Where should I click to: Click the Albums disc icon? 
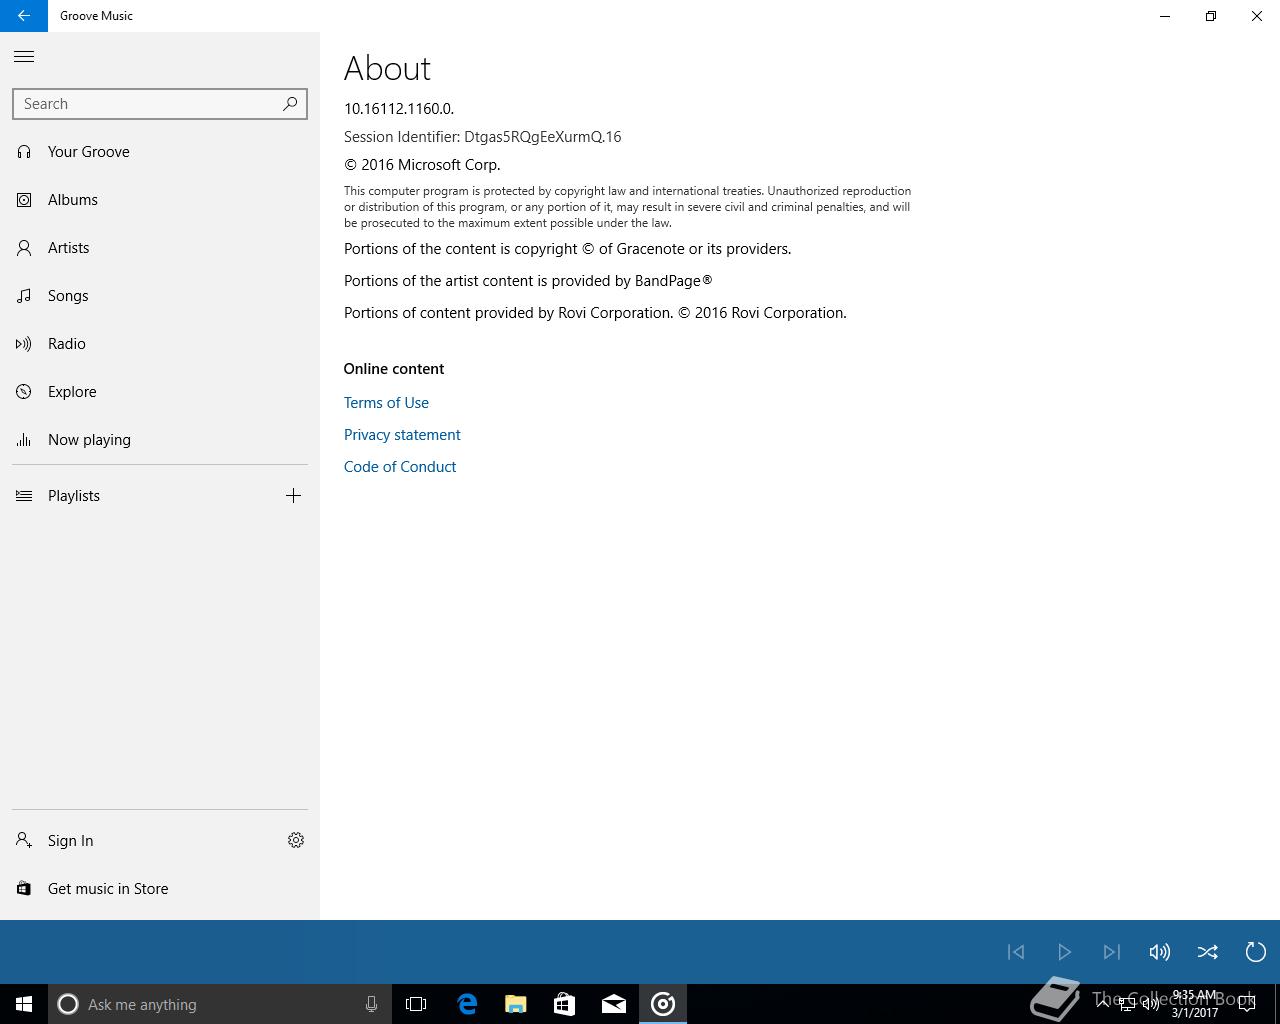[x=24, y=200]
